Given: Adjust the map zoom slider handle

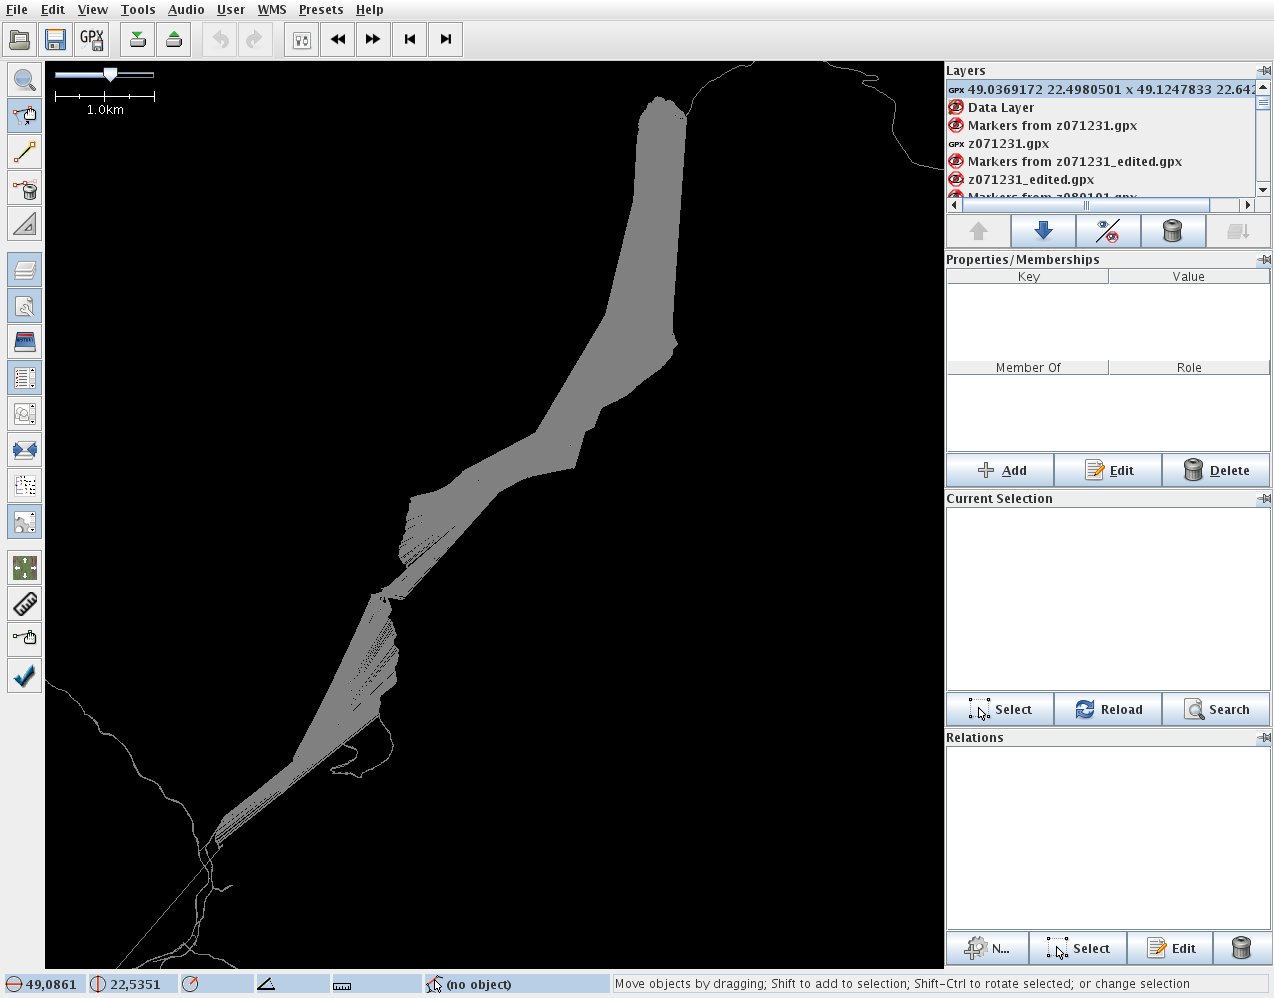Looking at the screenshot, I should click(111, 74).
